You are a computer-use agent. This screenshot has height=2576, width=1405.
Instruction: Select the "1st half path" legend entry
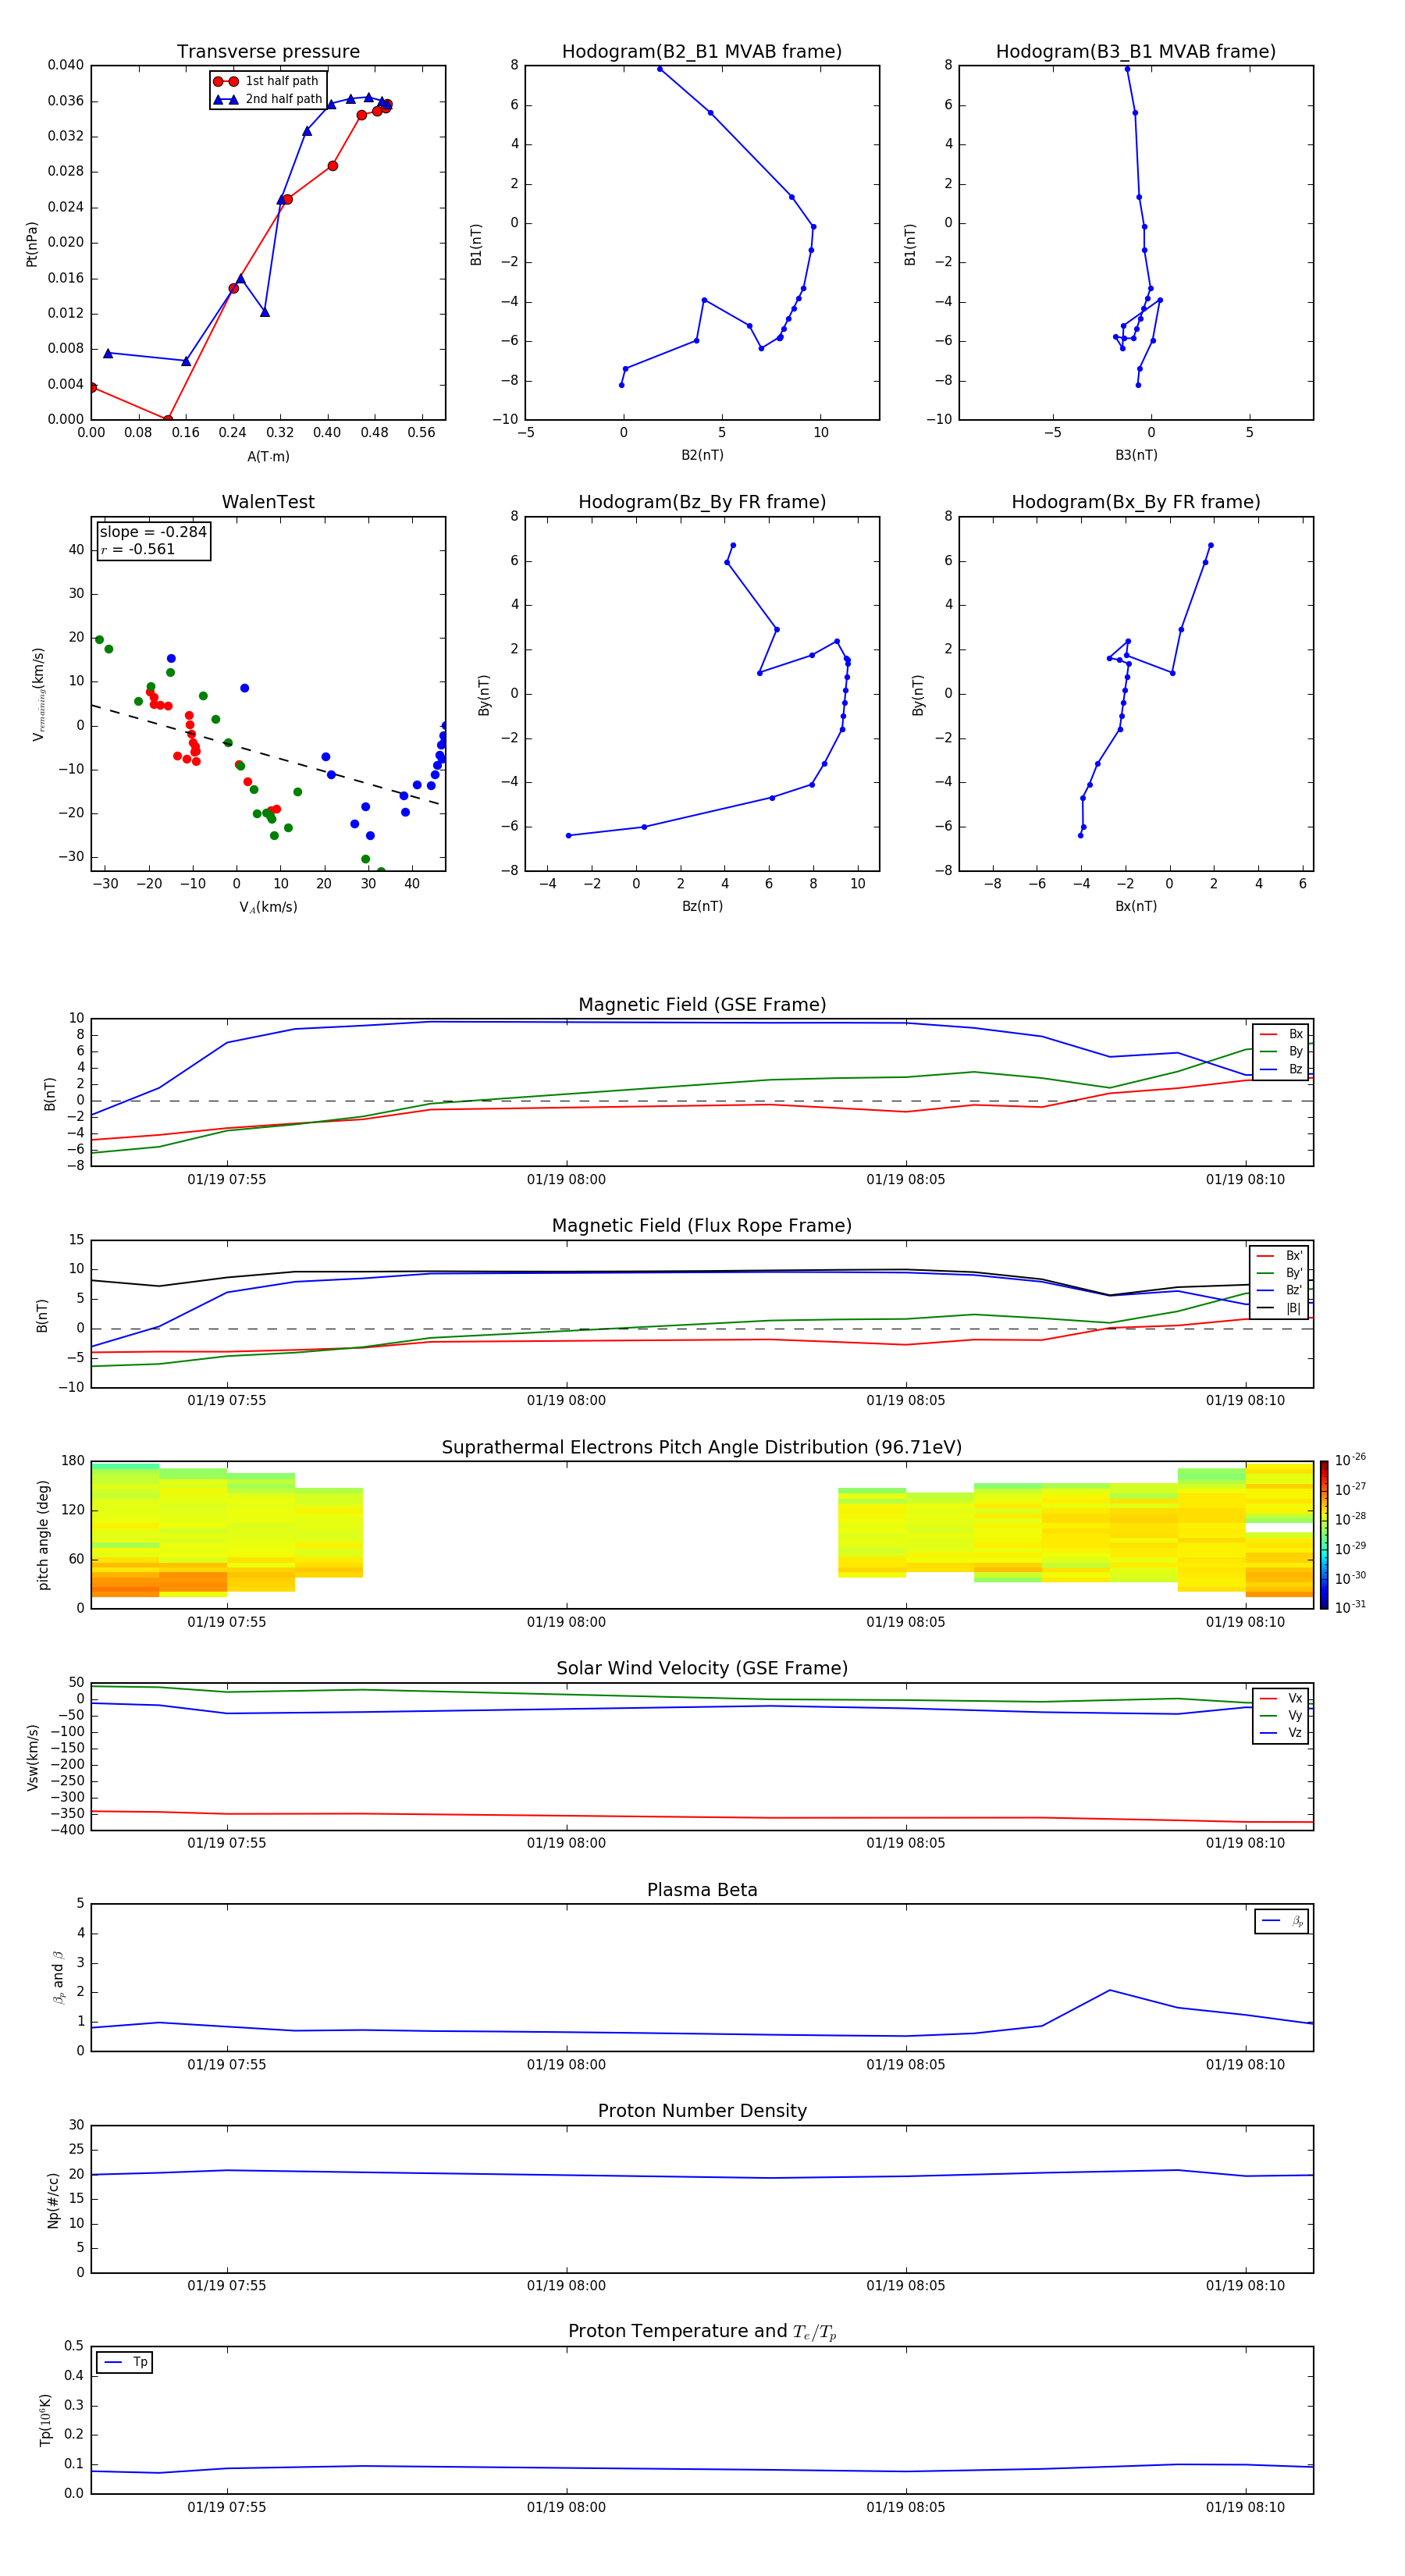[x=267, y=81]
